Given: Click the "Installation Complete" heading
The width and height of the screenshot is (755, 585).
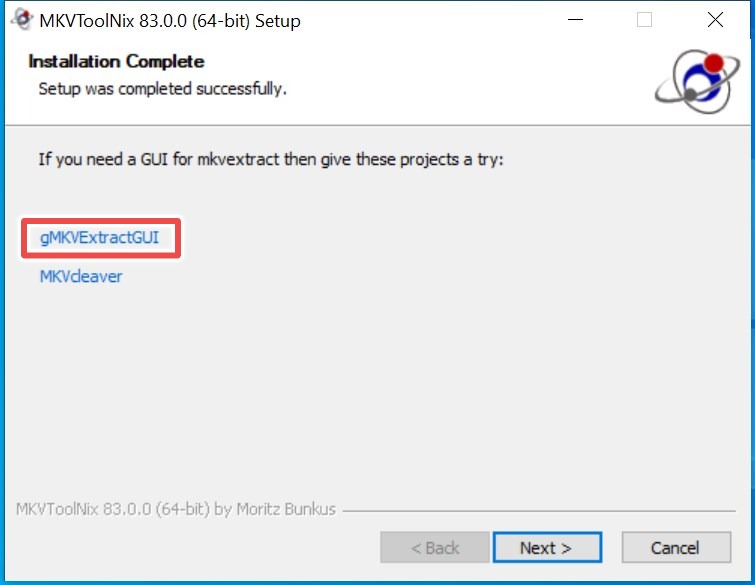Looking at the screenshot, I should point(116,62).
